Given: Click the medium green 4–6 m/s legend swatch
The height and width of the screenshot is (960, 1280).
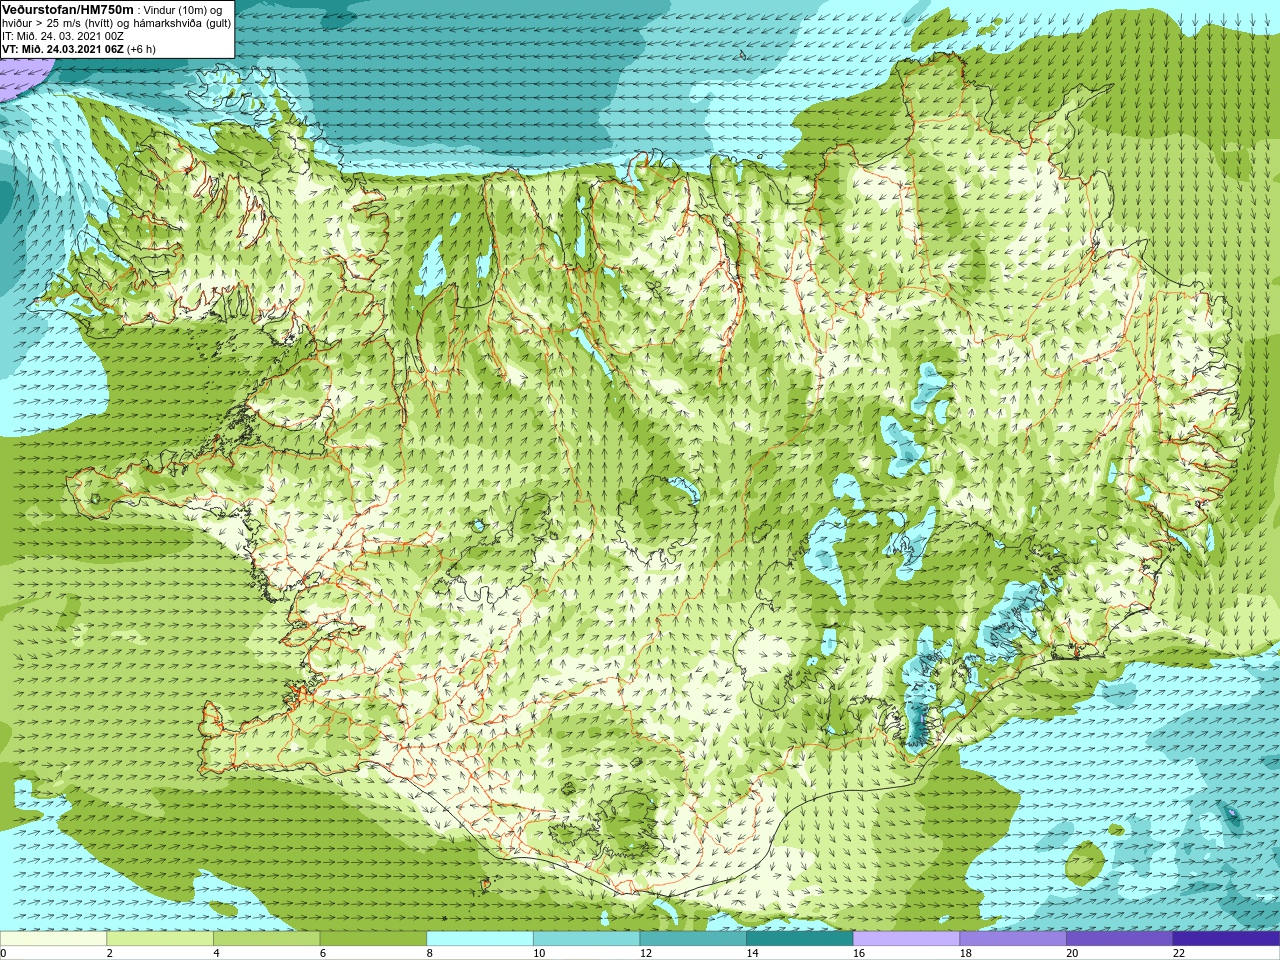Looking at the screenshot, I should (267, 939).
